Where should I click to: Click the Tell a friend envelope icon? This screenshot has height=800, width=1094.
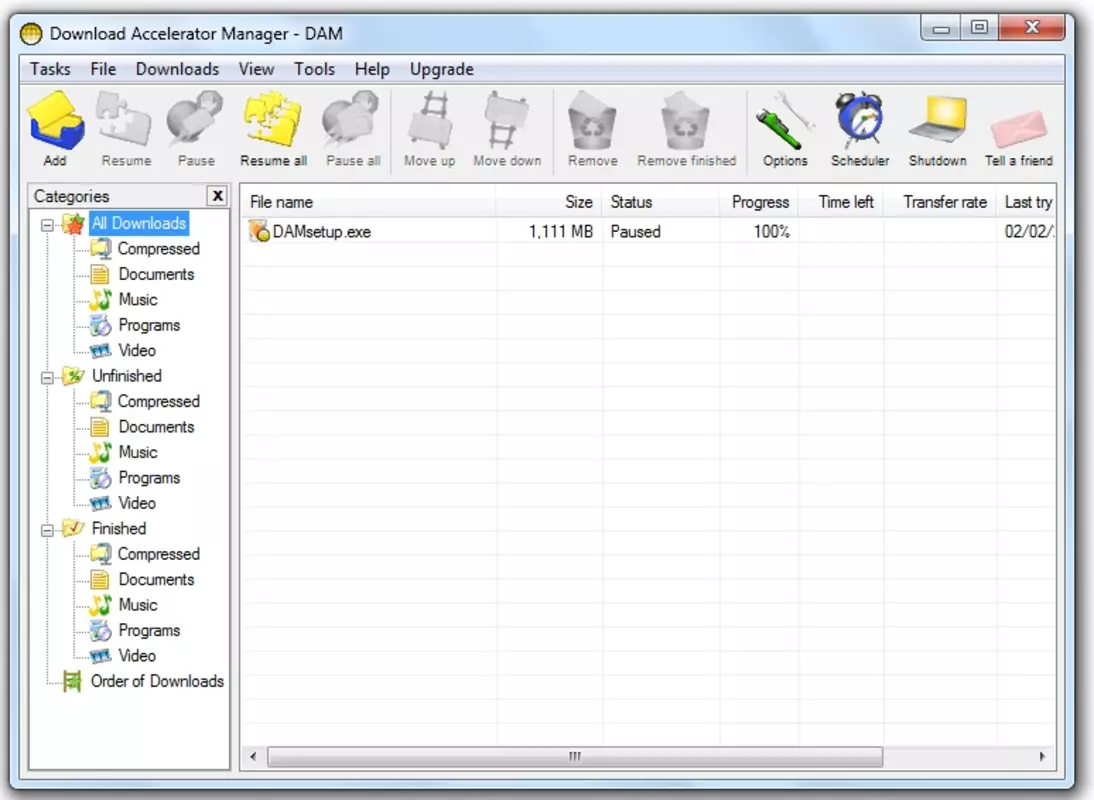[1019, 128]
